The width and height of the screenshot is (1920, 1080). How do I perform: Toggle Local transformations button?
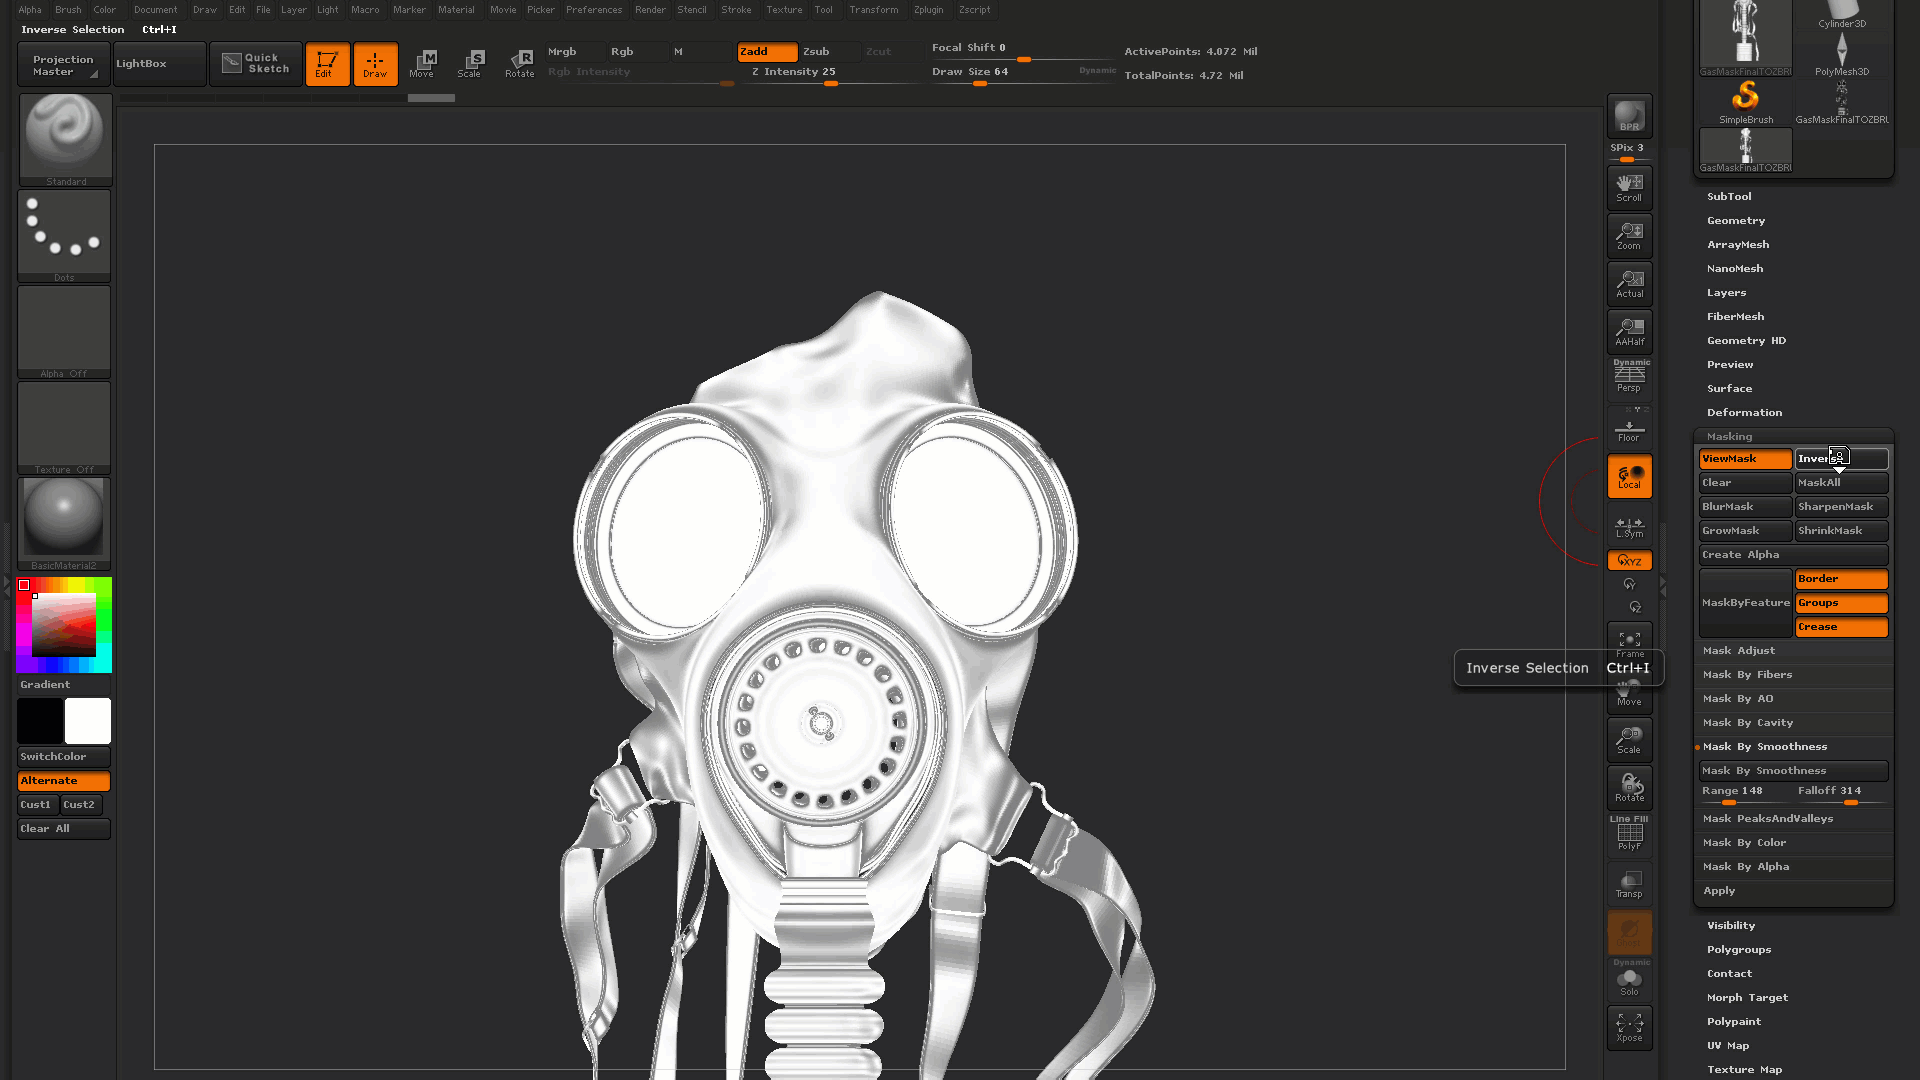pyautogui.click(x=1629, y=476)
